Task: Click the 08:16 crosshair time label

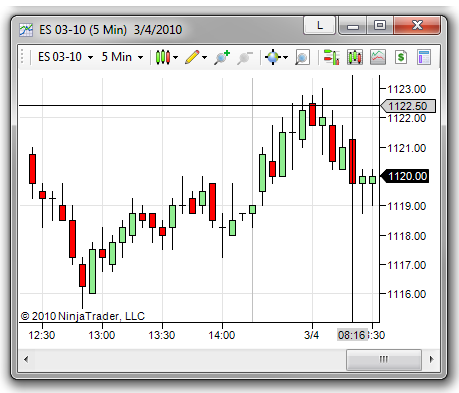Action: coord(353,335)
